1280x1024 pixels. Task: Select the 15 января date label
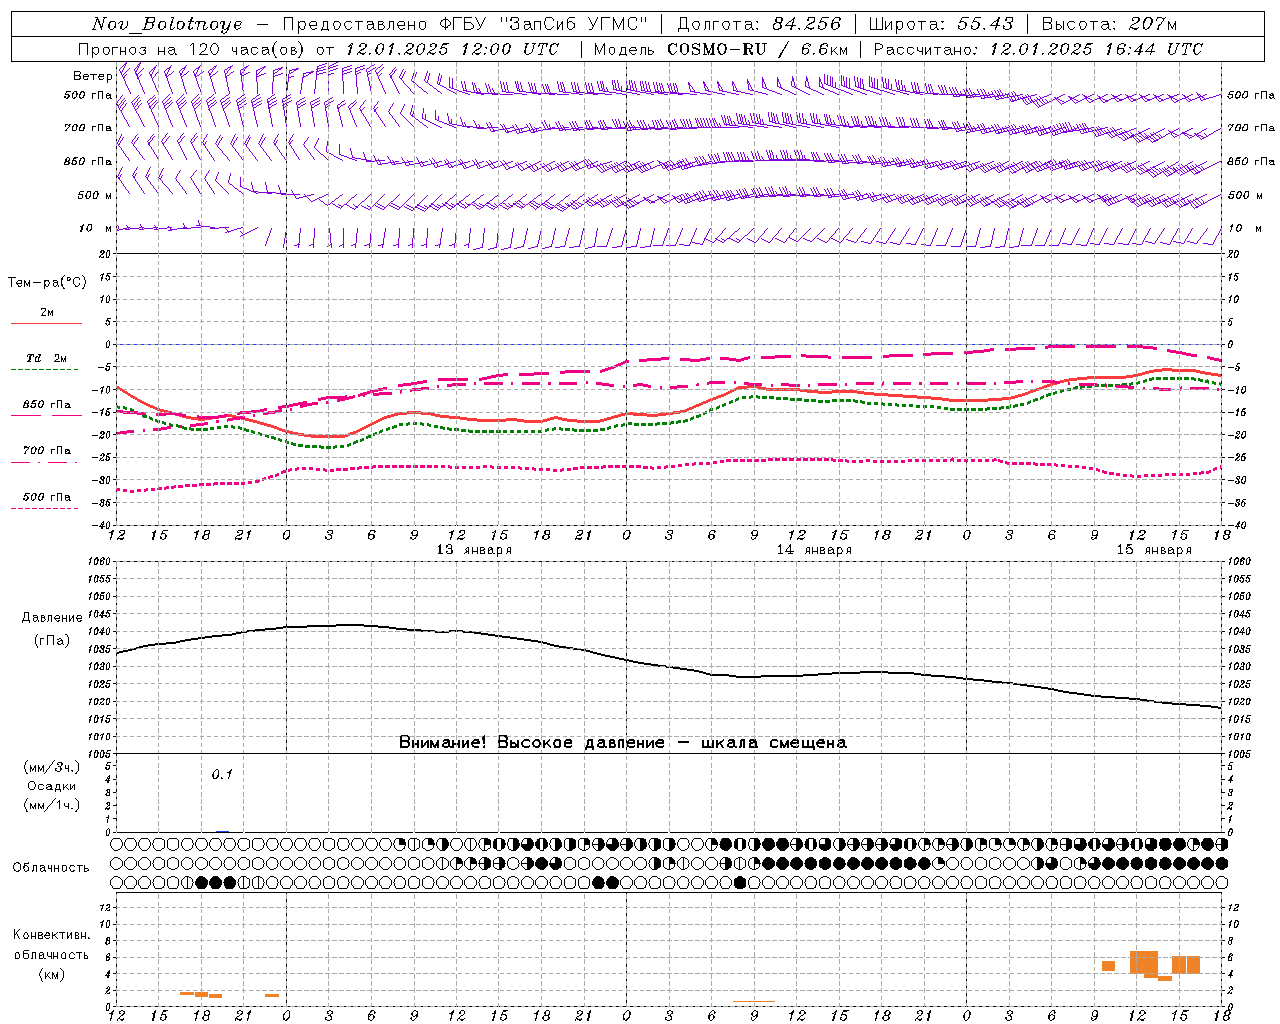click(x=1154, y=550)
